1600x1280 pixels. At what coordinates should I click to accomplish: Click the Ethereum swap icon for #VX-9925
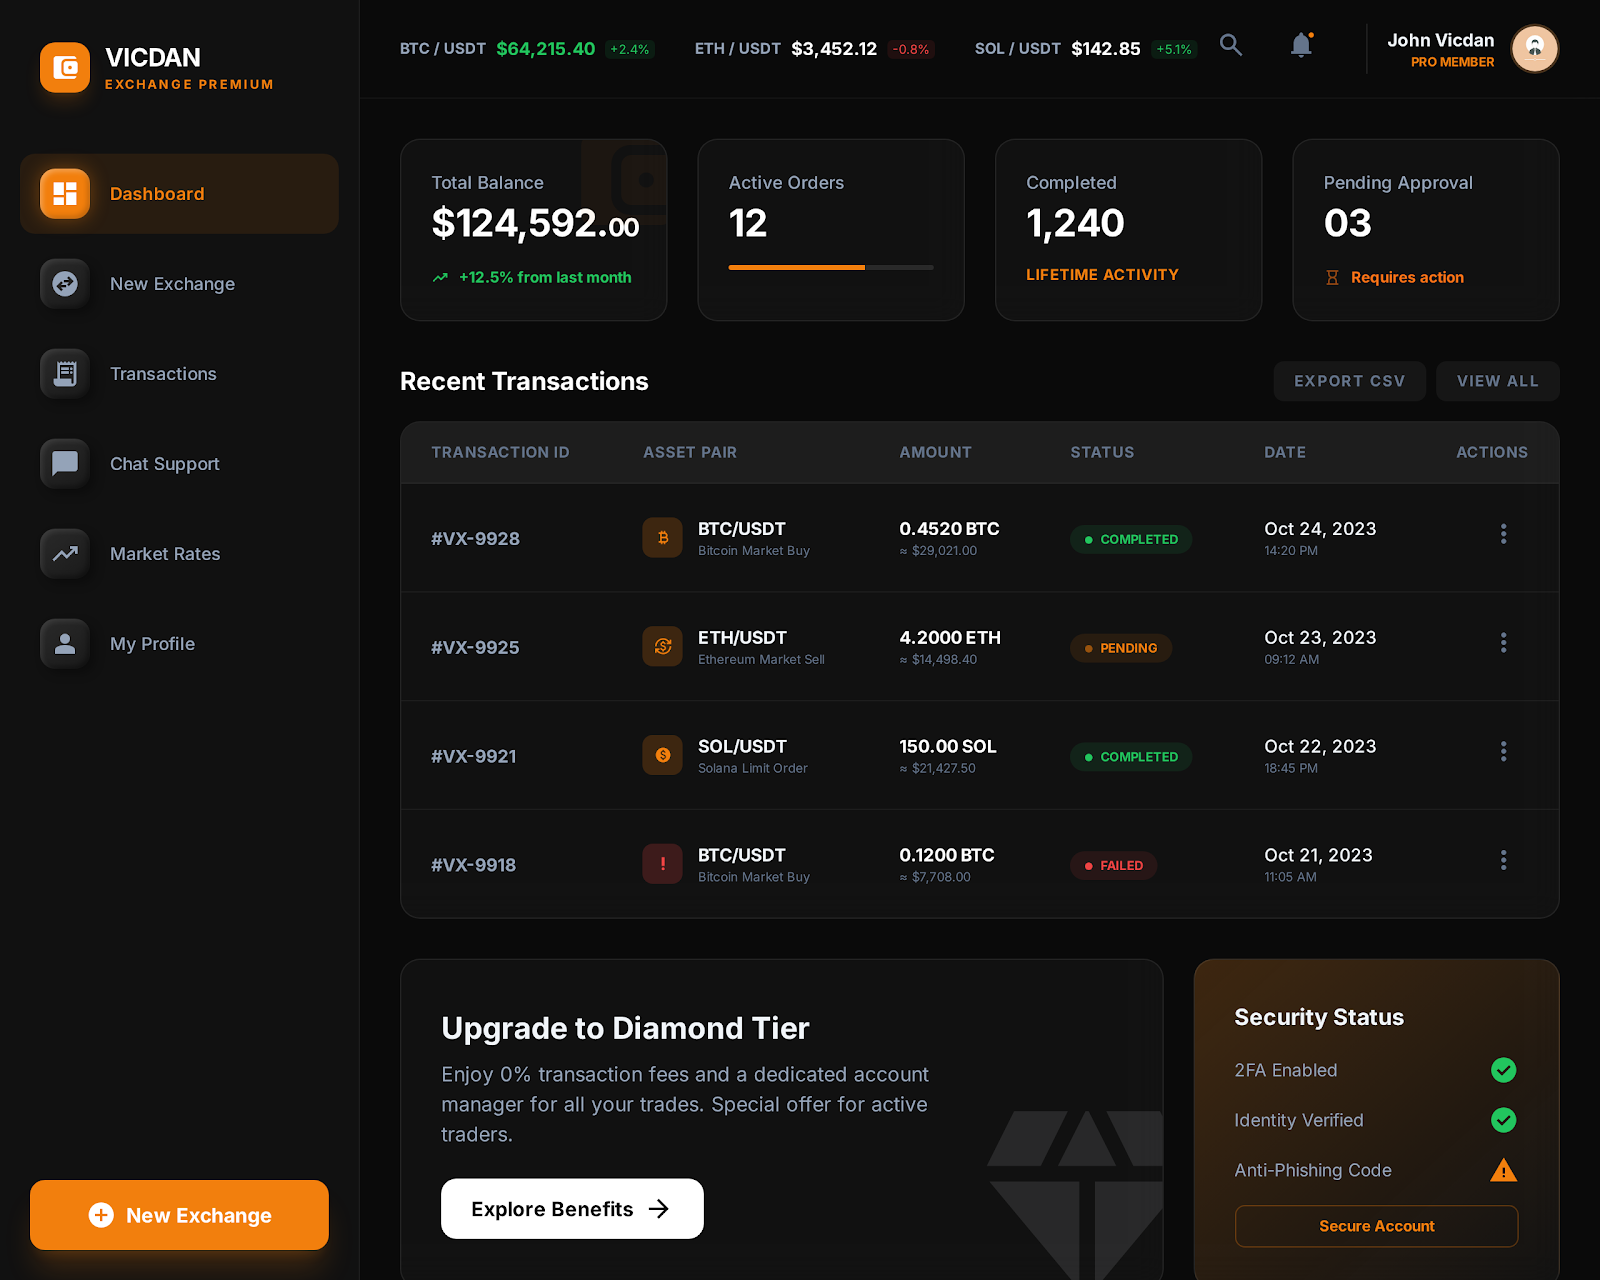point(662,647)
